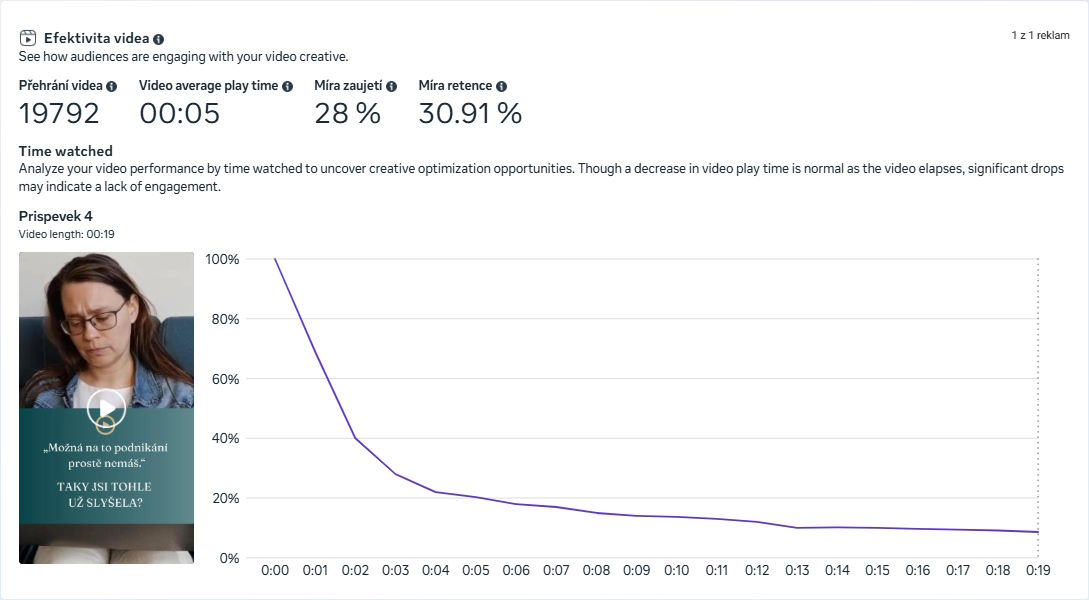Click the 30.91 % retention rate value
Screen dimensions: 1089x600
[469, 113]
